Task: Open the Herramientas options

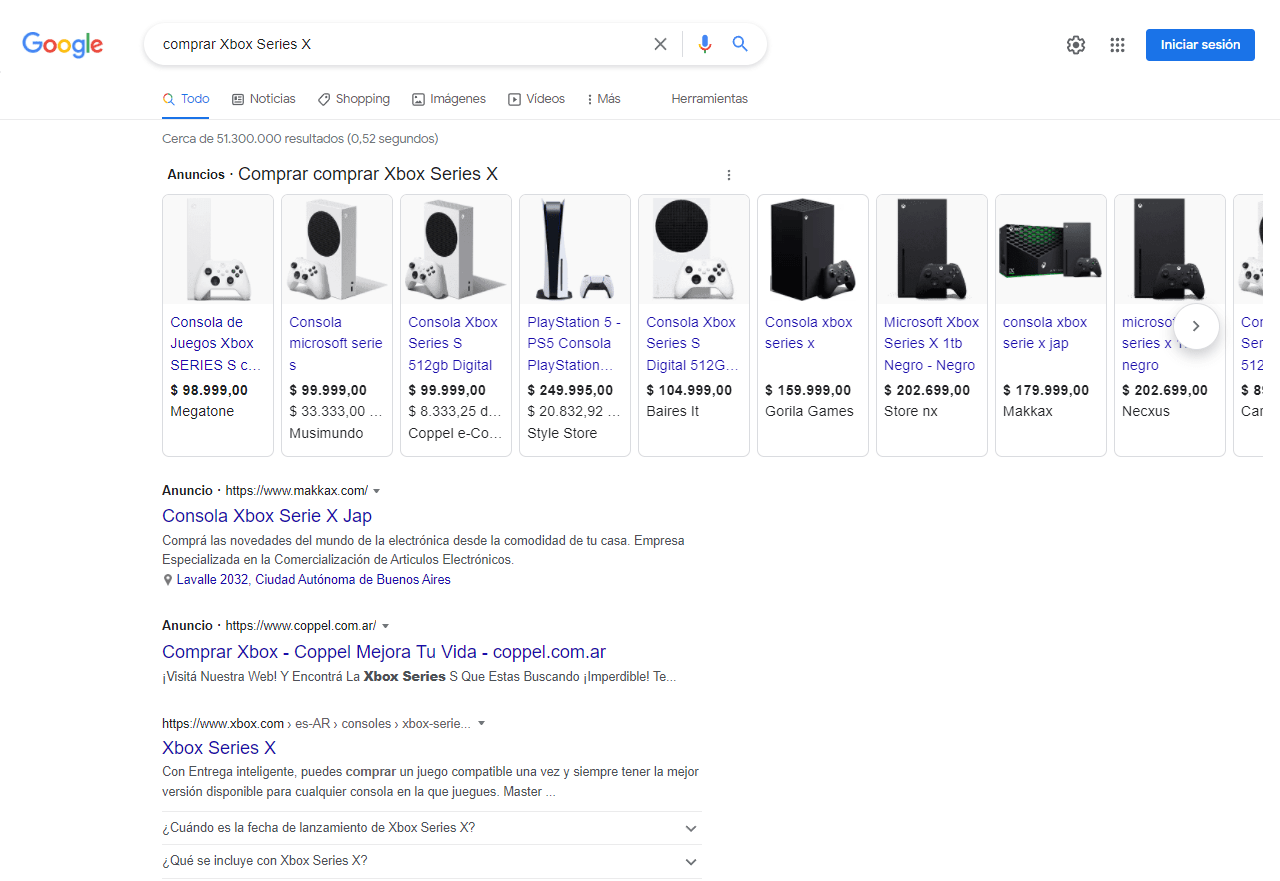Action: point(710,98)
